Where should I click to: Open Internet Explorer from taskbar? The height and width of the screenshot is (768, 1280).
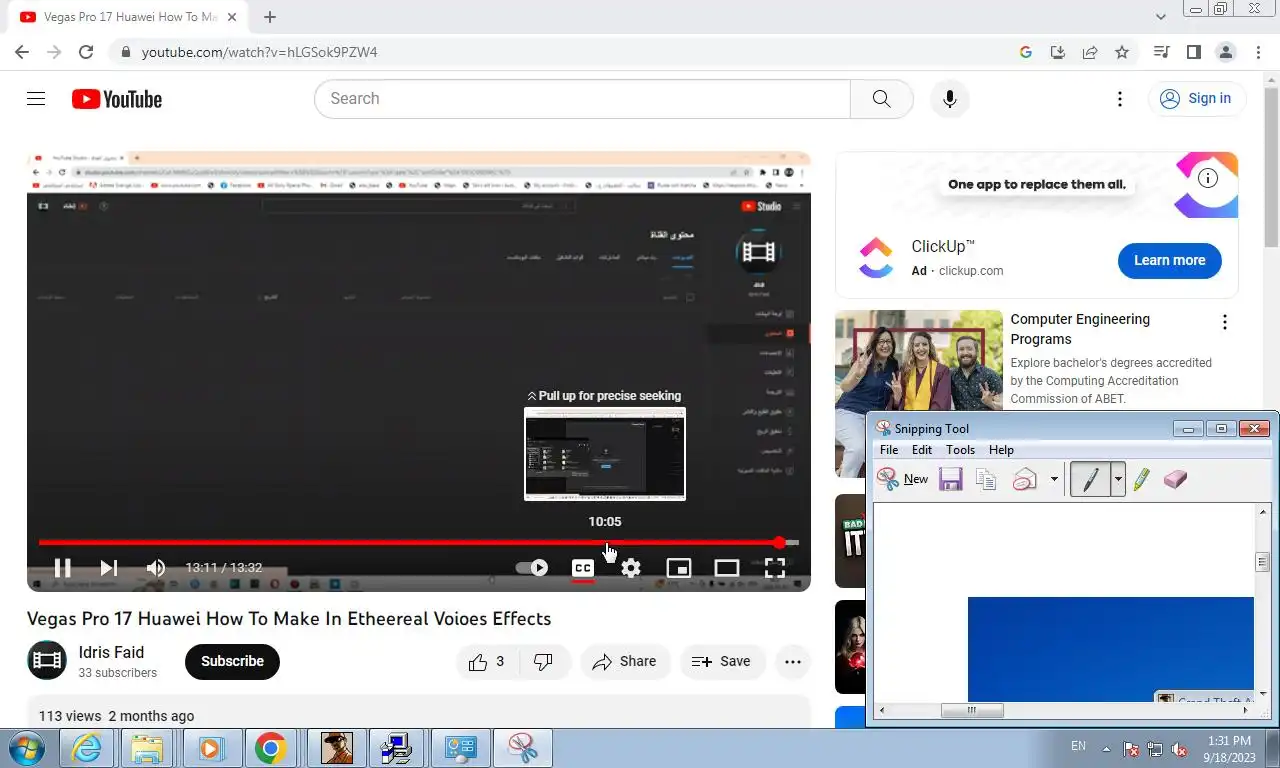click(x=87, y=748)
